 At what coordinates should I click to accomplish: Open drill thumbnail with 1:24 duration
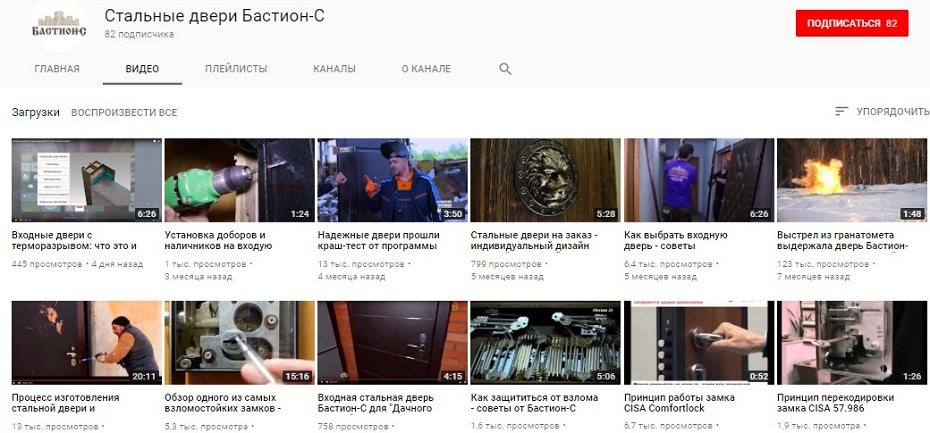[x=240, y=180]
